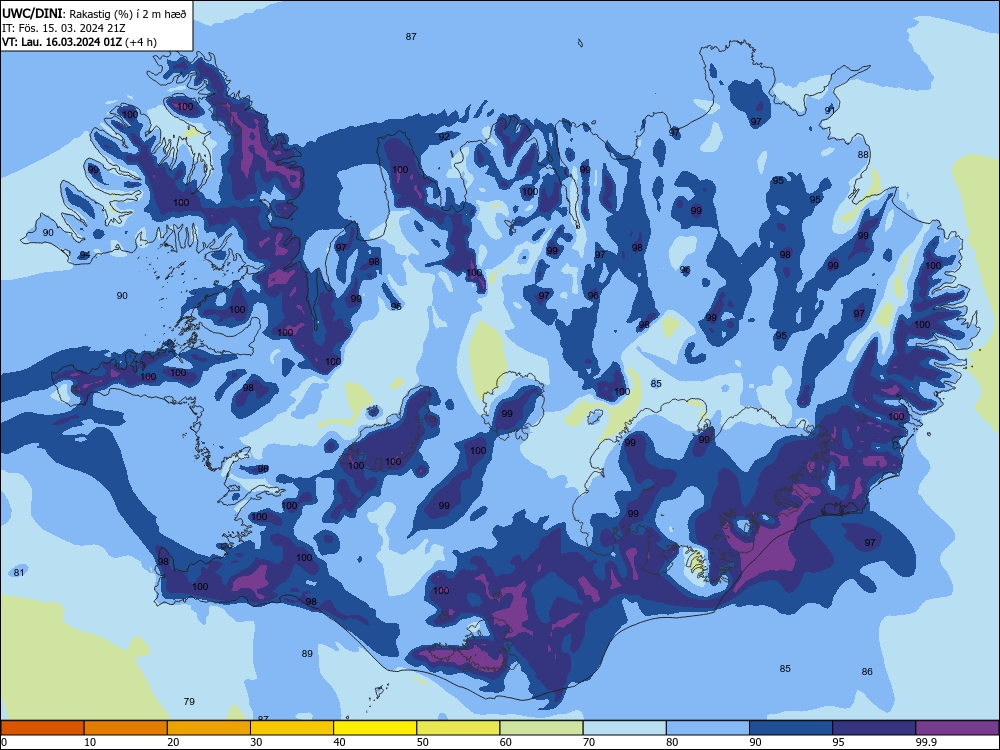This screenshot has width=1000, height=750.
Task: Click the humidity value '81' on the map
Action: (x=19, y=572)
